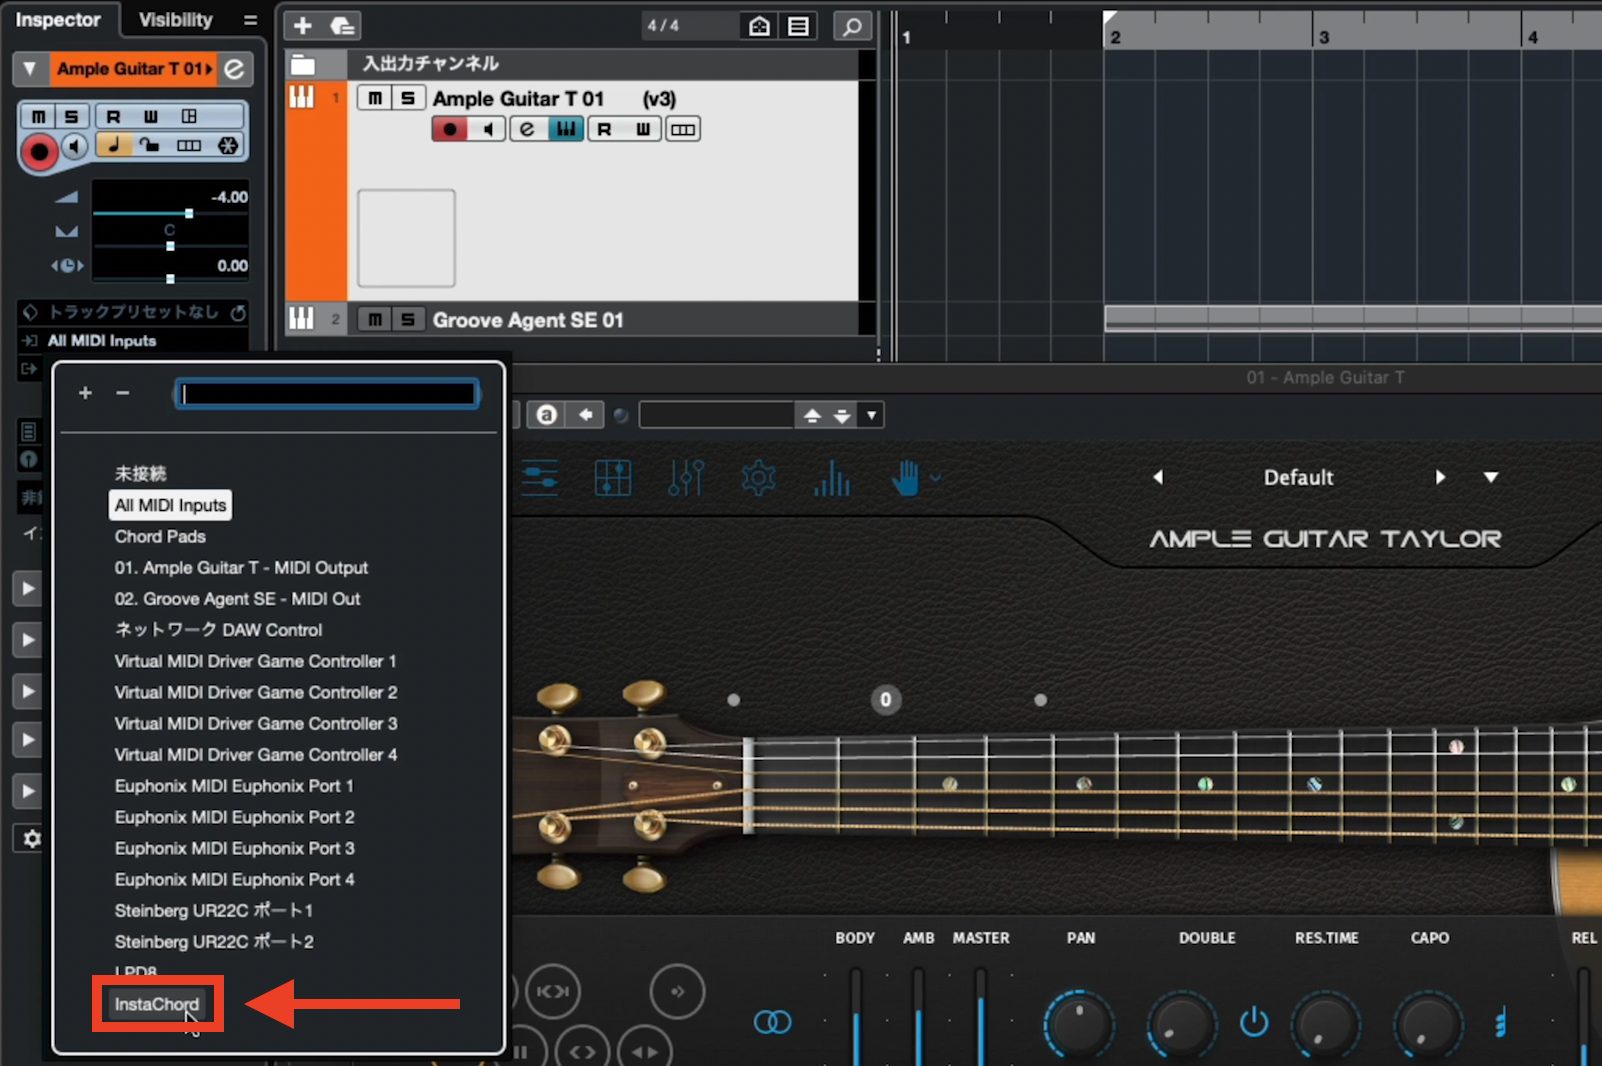Viewport: 1602px width, 1066px height.
Task: Toggle the DOUBLE power button
Action: 1254,1022
